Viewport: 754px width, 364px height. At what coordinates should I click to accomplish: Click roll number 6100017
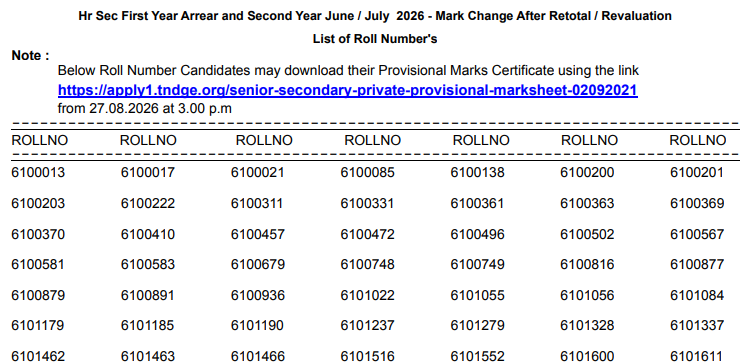click(x=148, y=172)
